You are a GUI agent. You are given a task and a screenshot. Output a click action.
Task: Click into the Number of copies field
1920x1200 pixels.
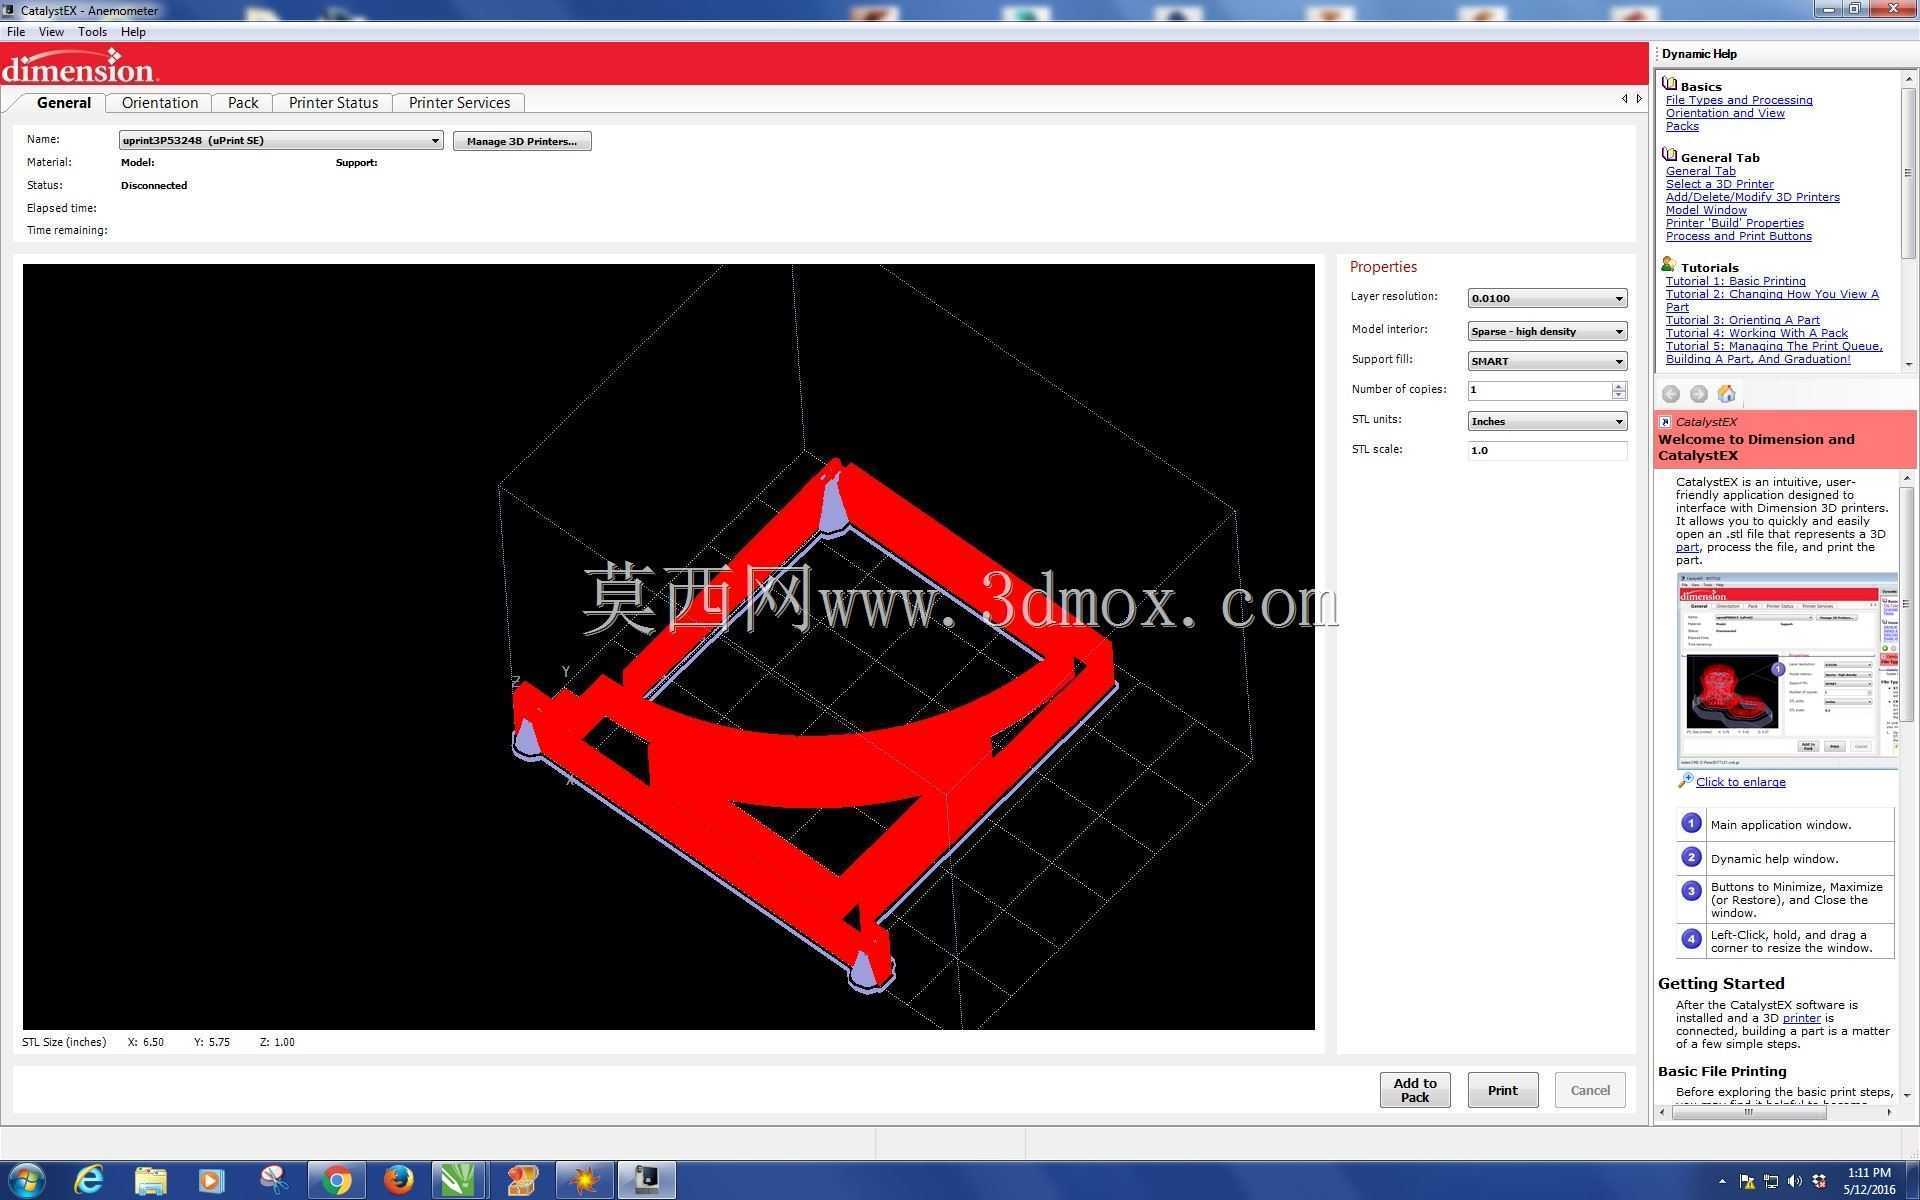1539,390
